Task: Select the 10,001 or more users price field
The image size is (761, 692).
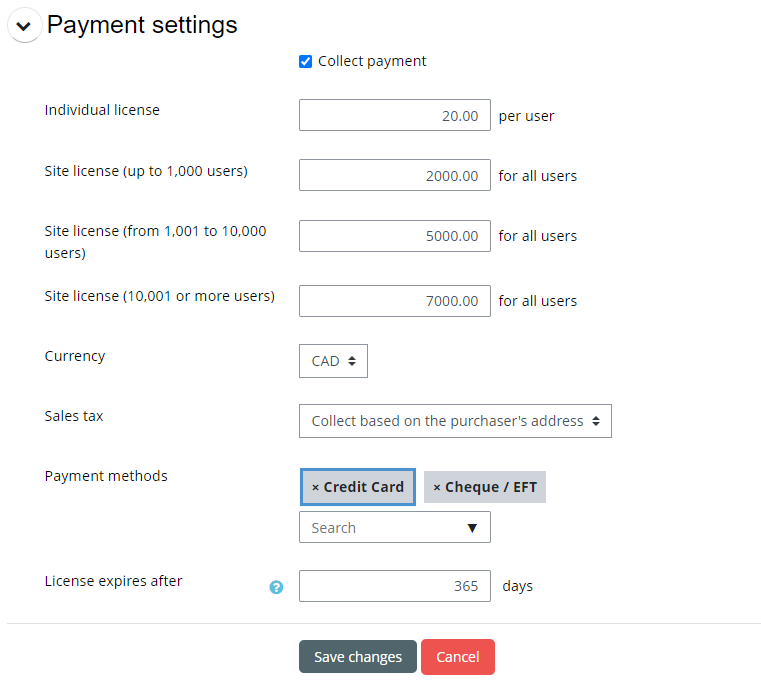Action: click(394, 300)
